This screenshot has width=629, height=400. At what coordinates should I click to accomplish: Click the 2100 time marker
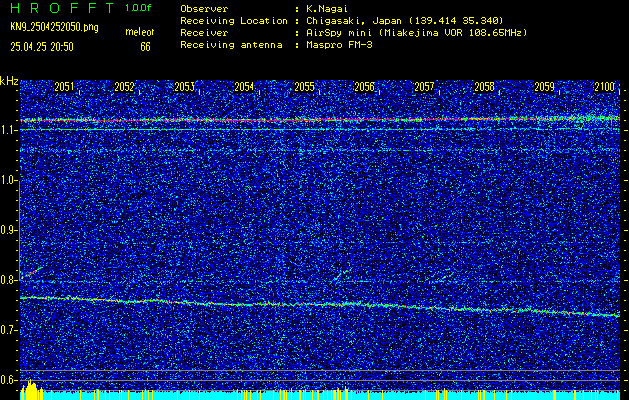(605, 87)
